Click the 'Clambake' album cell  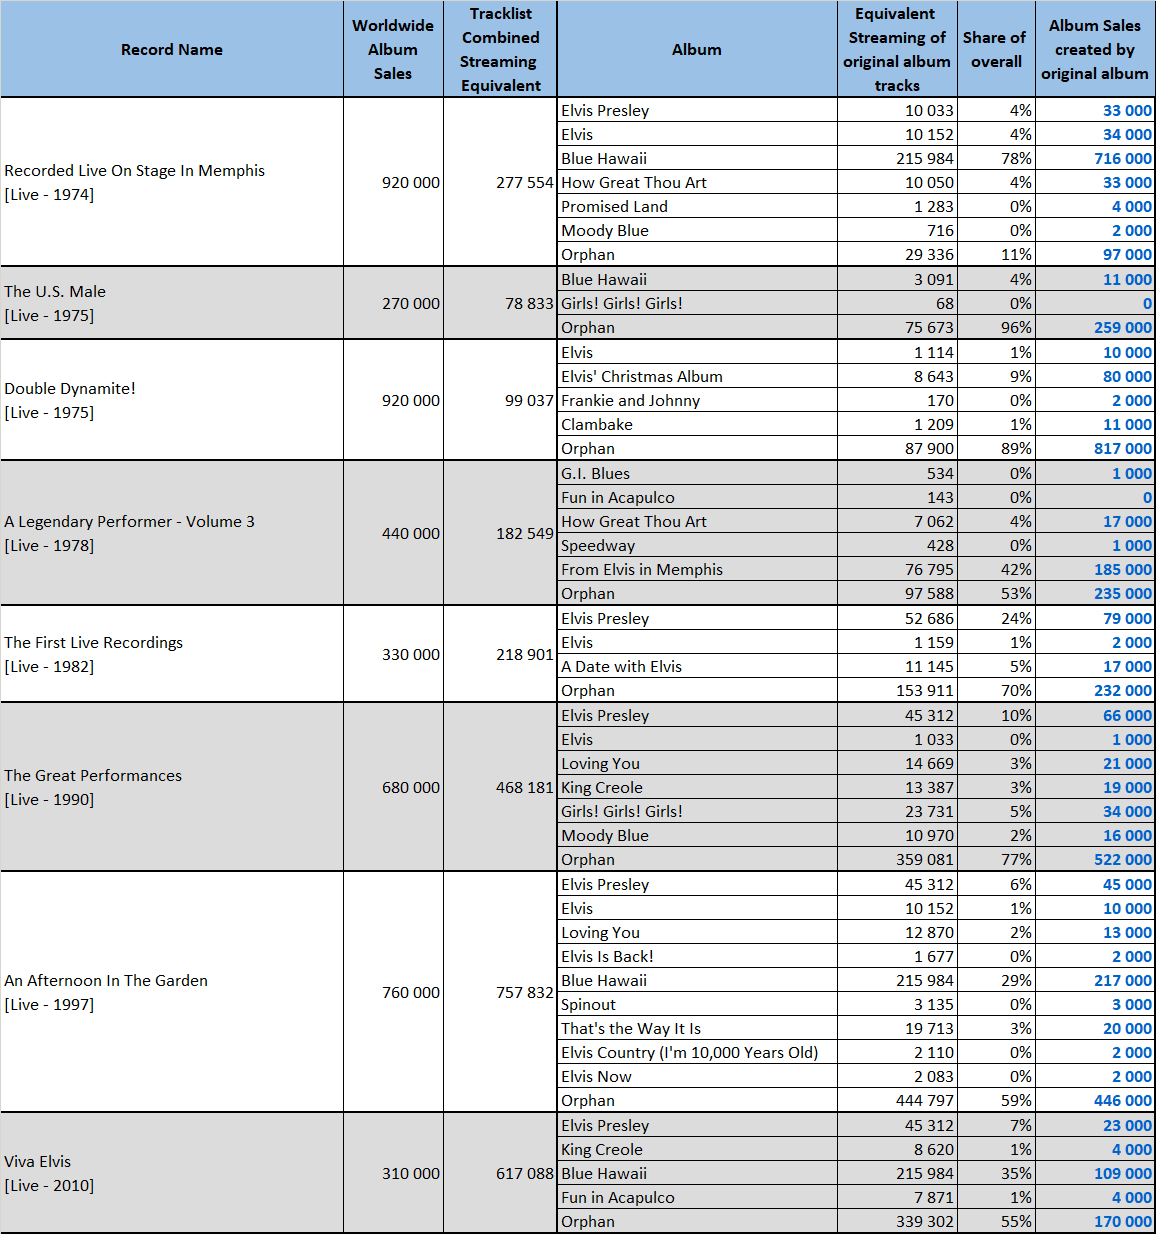697,424
